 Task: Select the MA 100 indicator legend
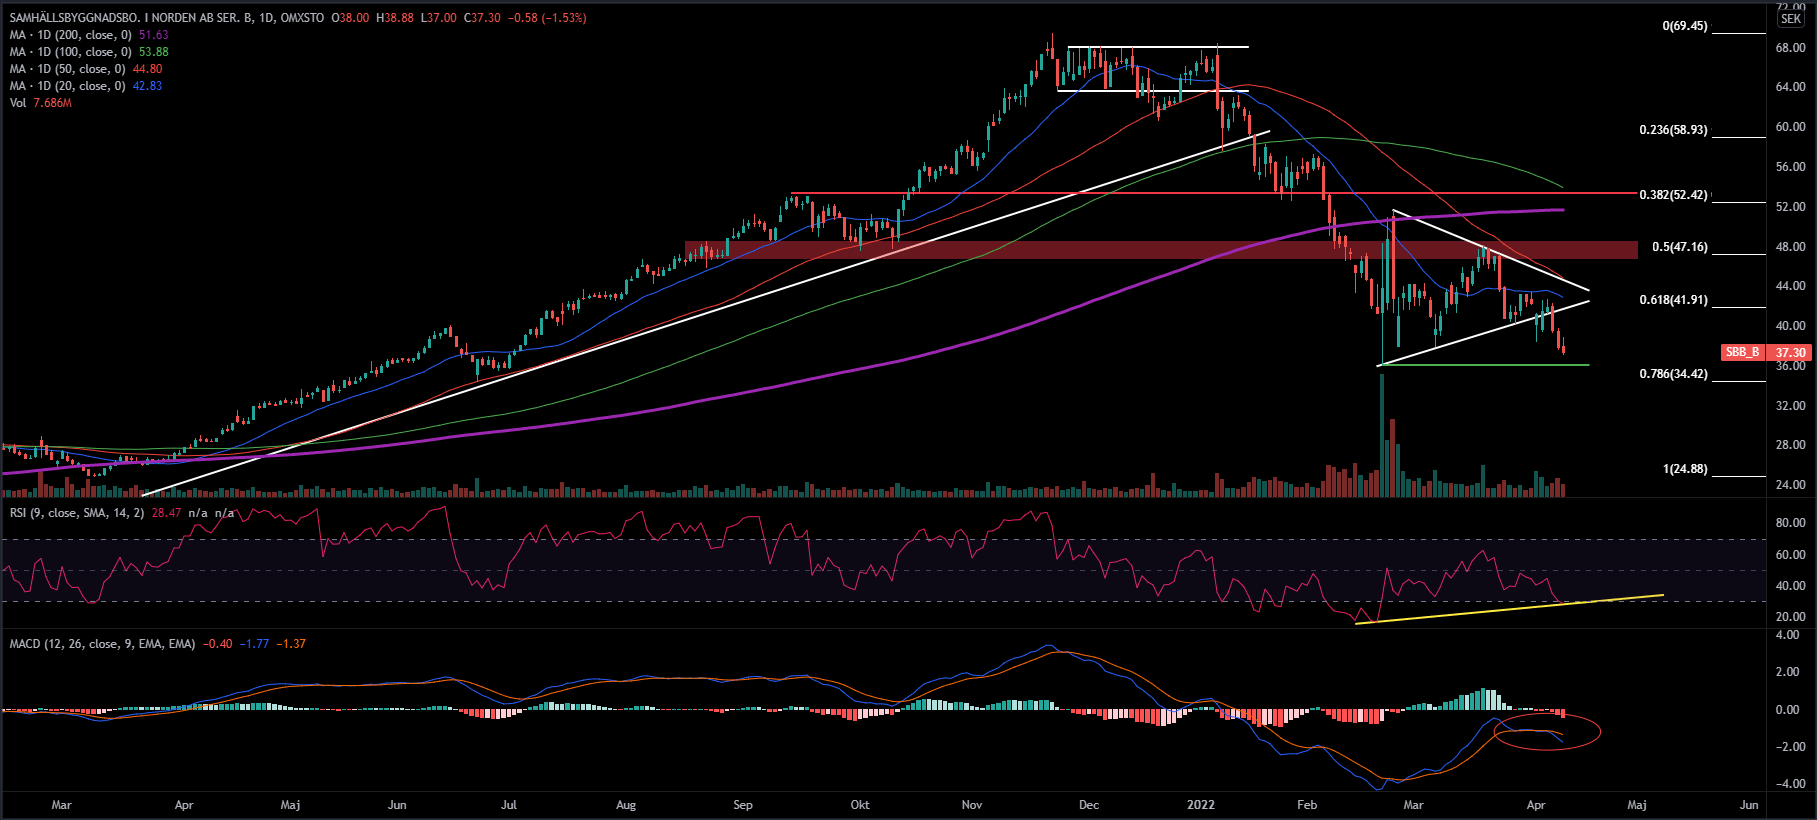pyautogui.click(x=70, y=52)
